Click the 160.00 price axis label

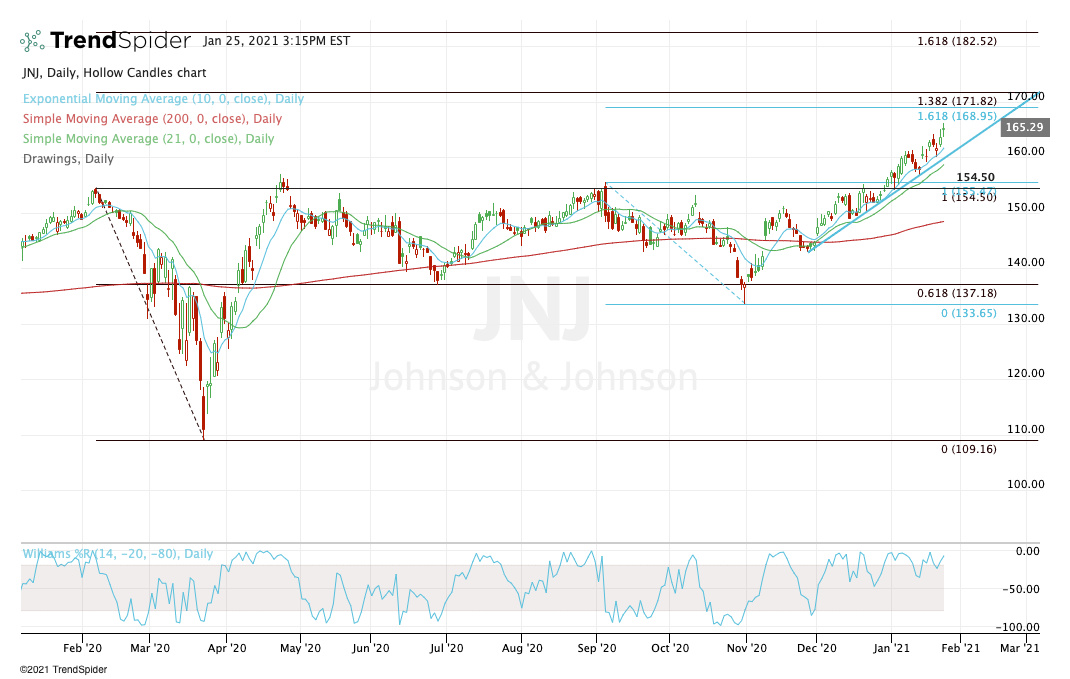1026,151
